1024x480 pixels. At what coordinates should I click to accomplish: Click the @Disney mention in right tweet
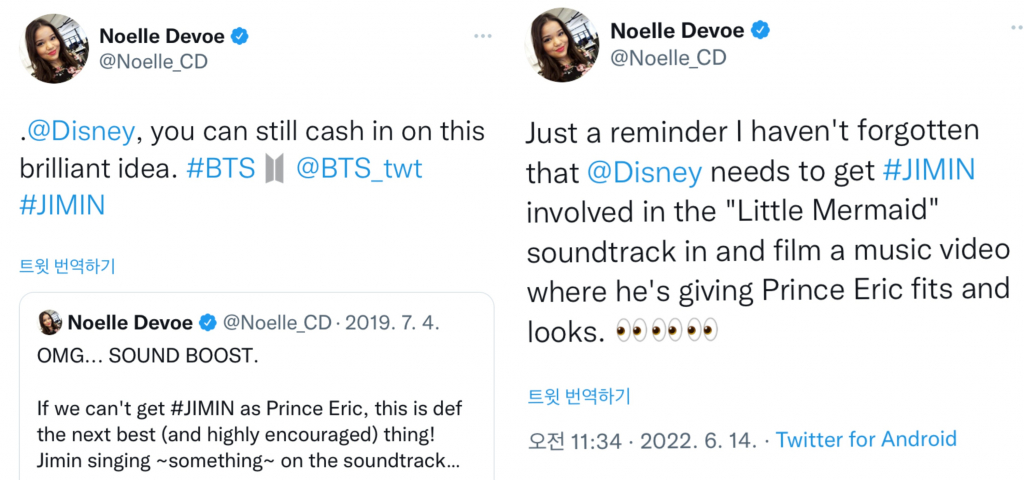point(643,172)
